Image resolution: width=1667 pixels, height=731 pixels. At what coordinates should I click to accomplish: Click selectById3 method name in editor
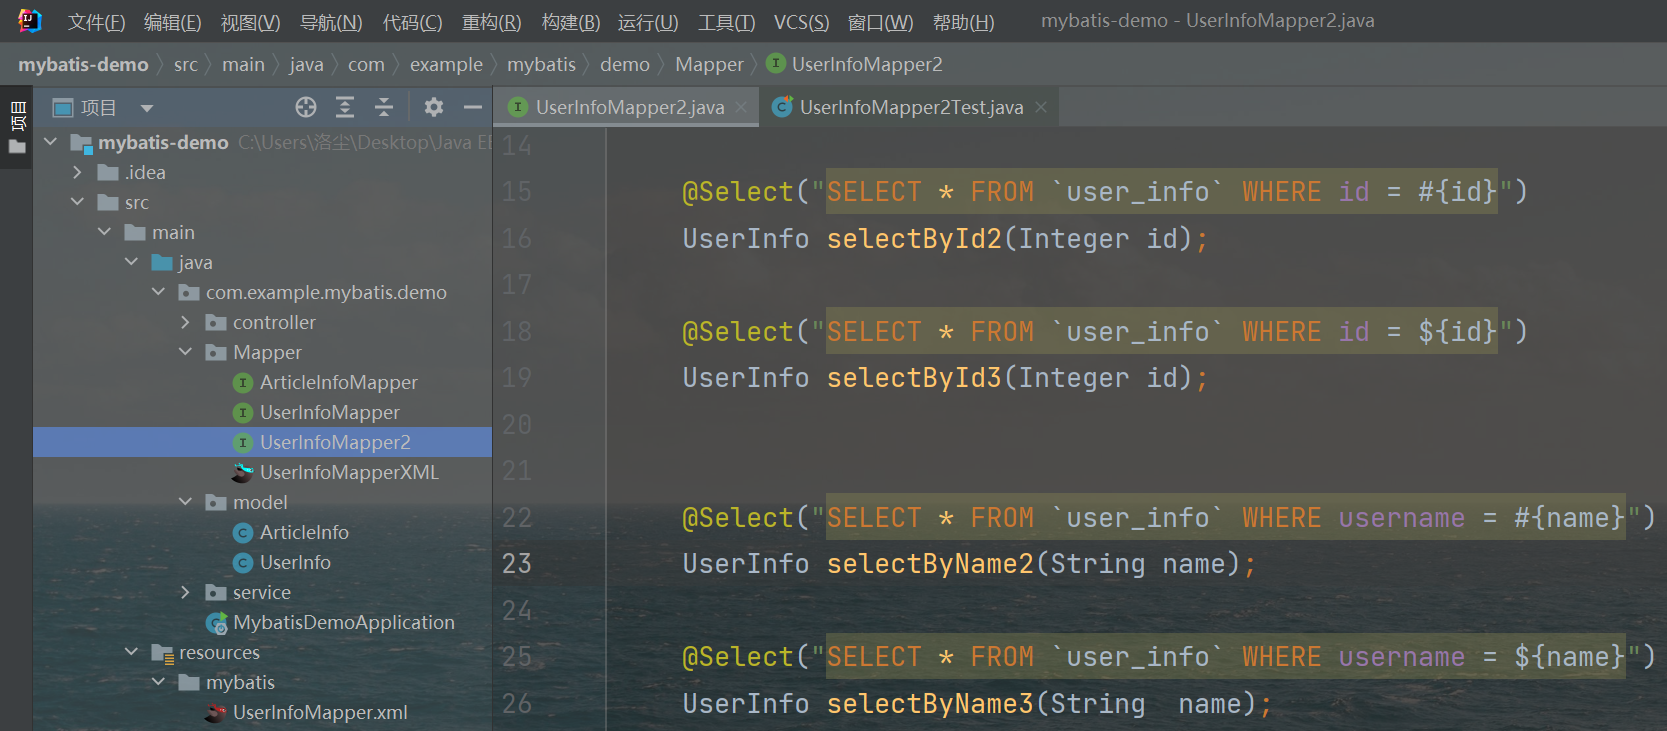point(914,378)
